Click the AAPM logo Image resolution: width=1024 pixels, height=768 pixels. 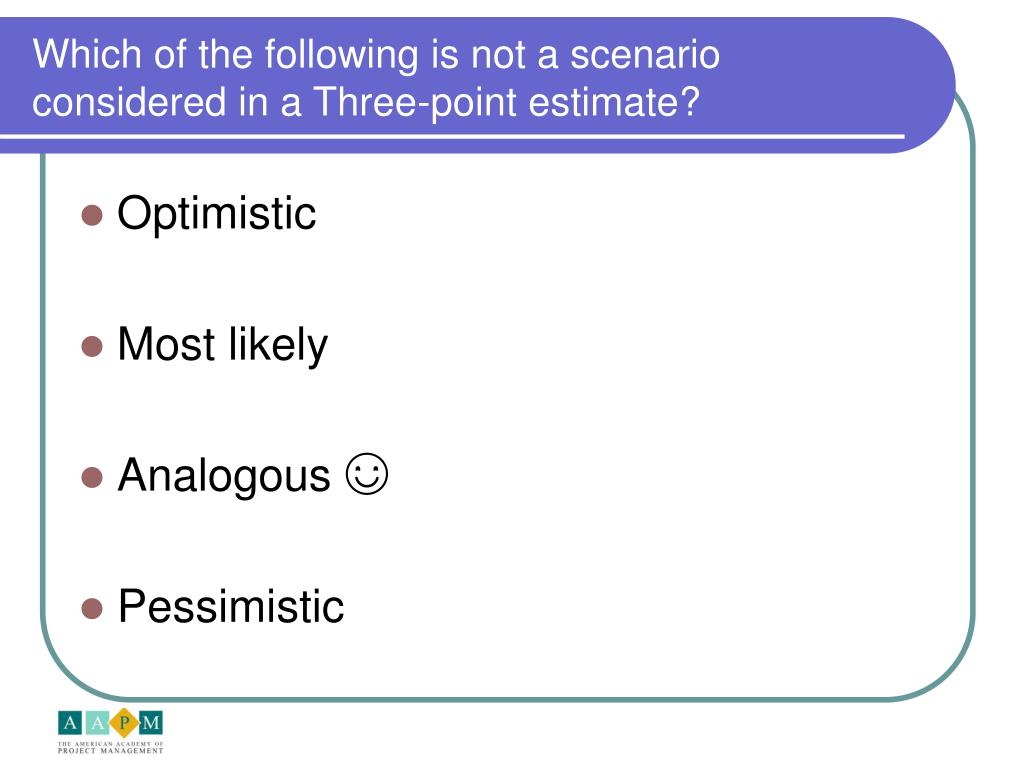(110, 731)
